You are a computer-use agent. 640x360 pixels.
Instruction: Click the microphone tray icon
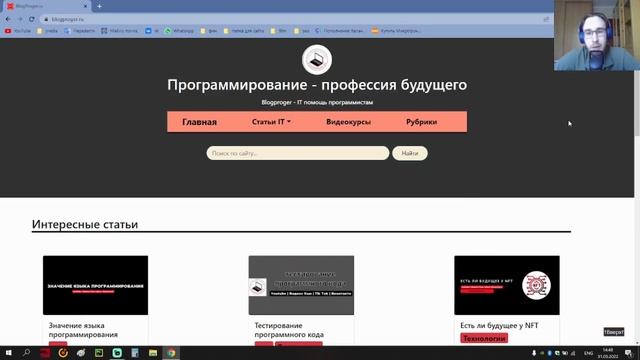534,353
